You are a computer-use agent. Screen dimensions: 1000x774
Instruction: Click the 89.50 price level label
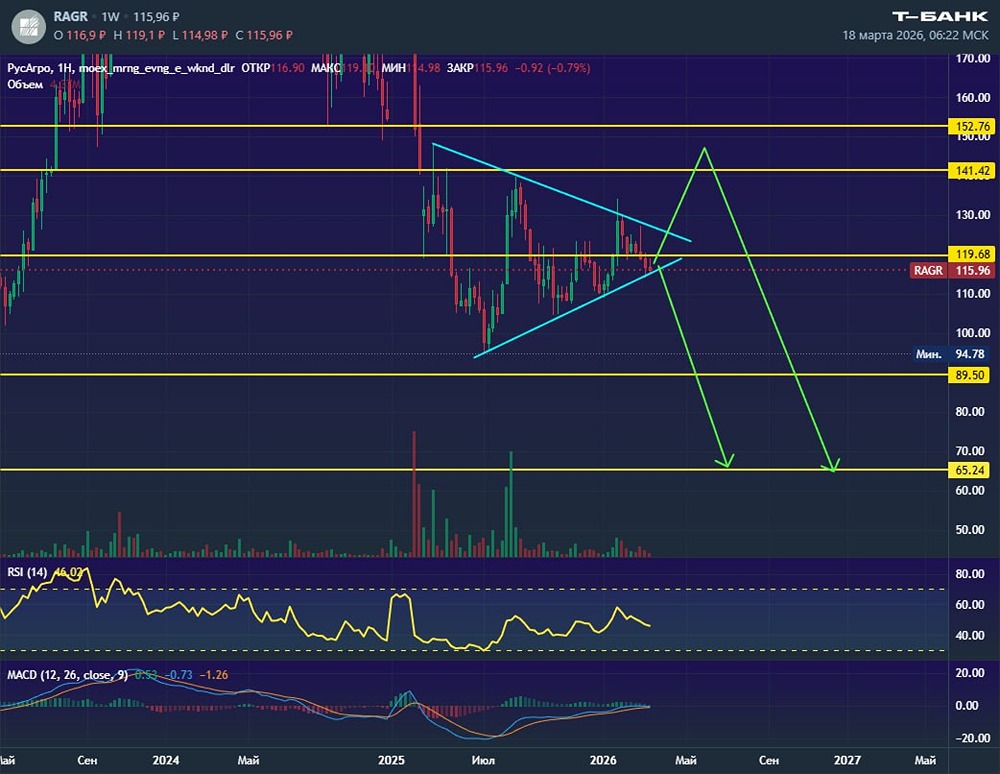pos(970,375)
